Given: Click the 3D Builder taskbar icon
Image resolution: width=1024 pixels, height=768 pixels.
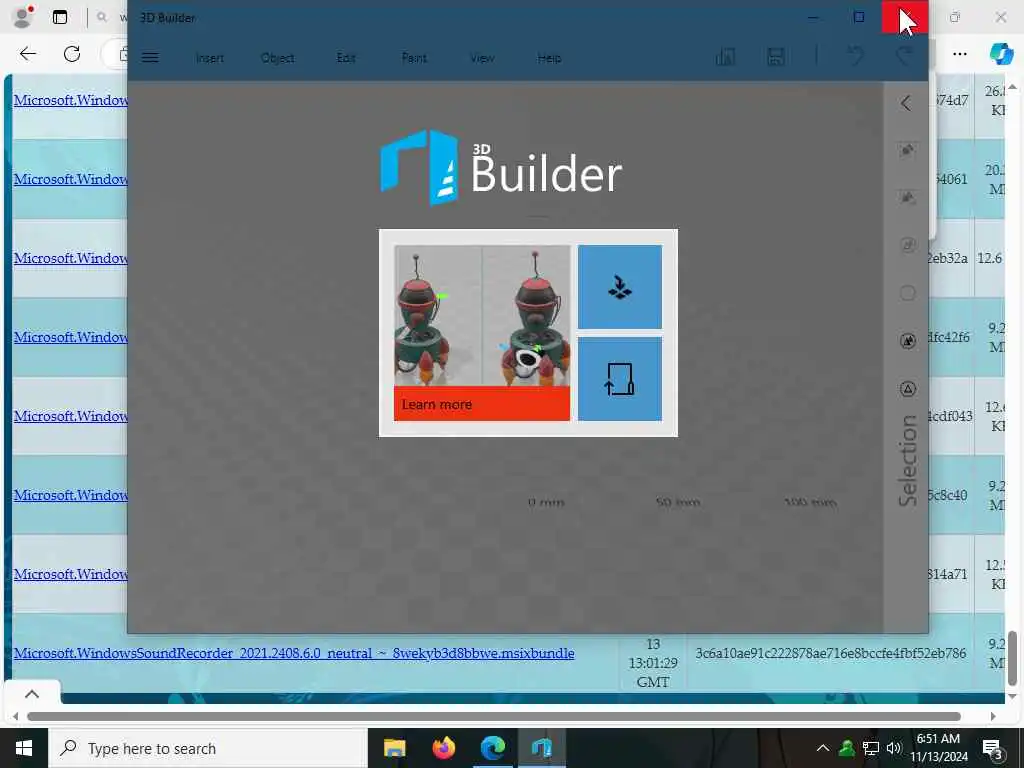Looking at the screenshot, I should point(541,748).
